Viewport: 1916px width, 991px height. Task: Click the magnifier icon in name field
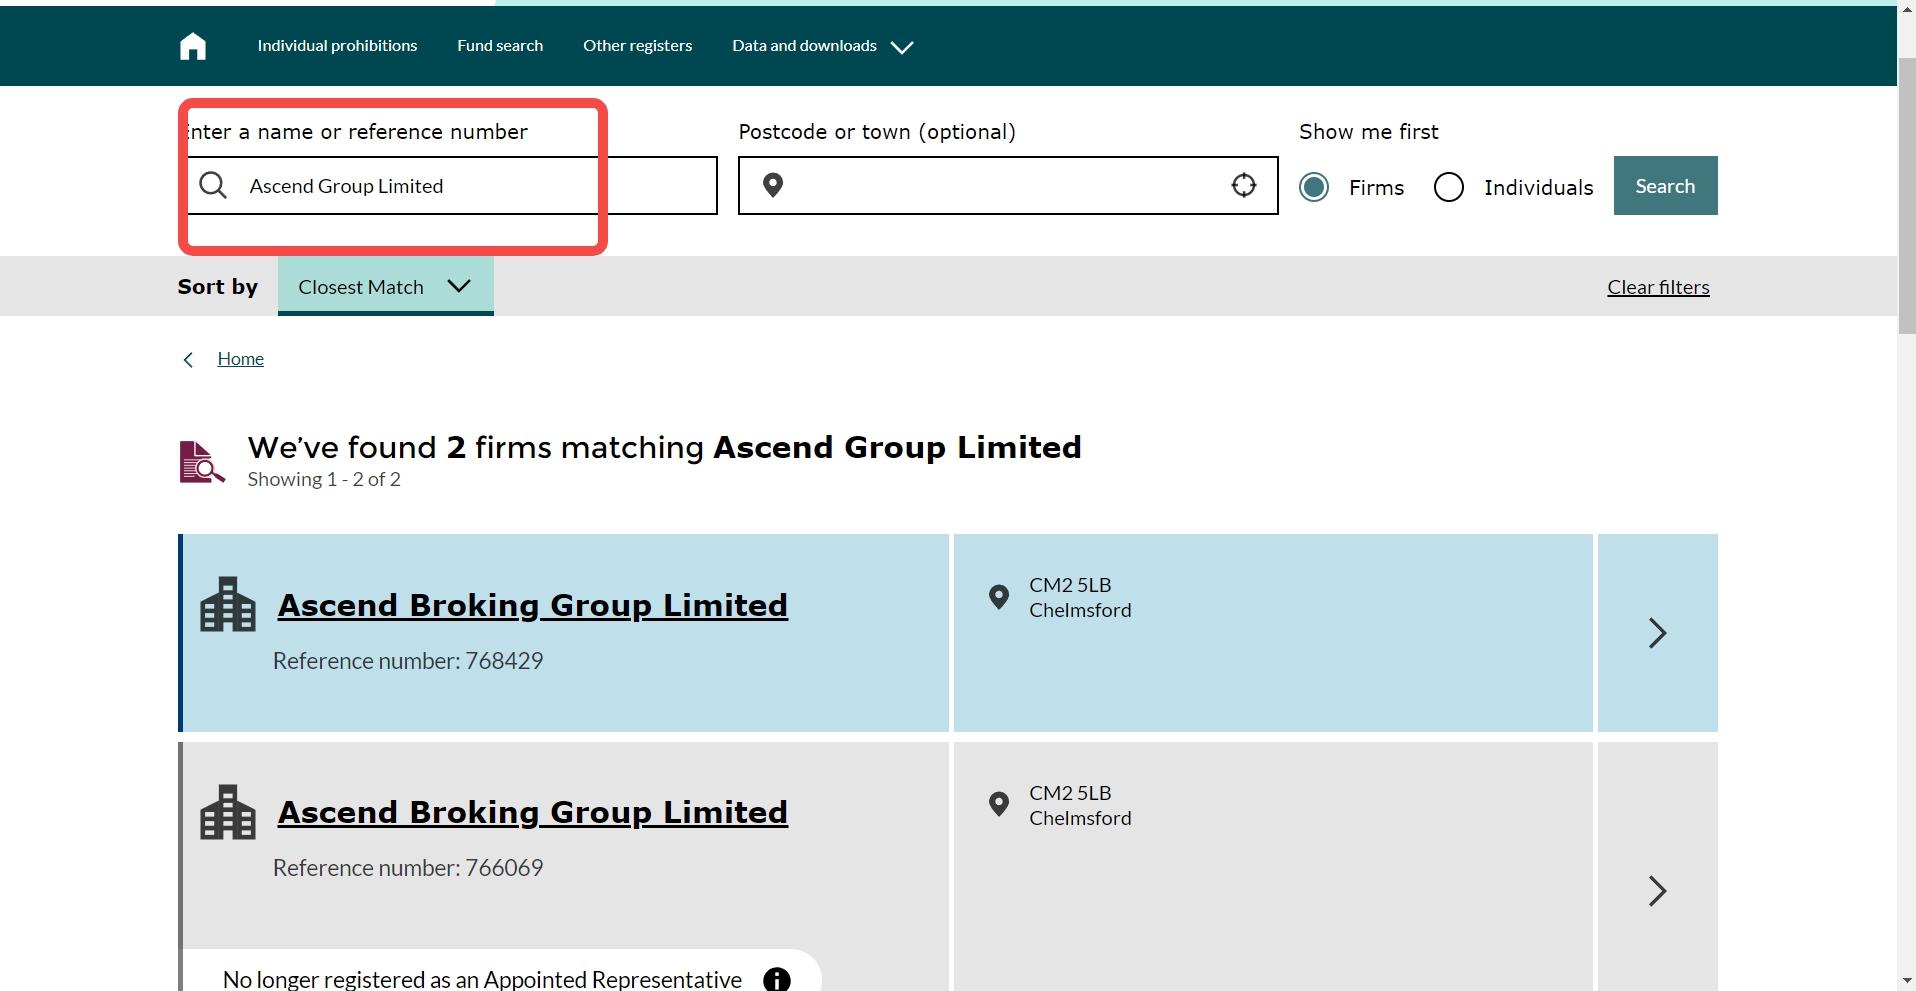[212, 185]
